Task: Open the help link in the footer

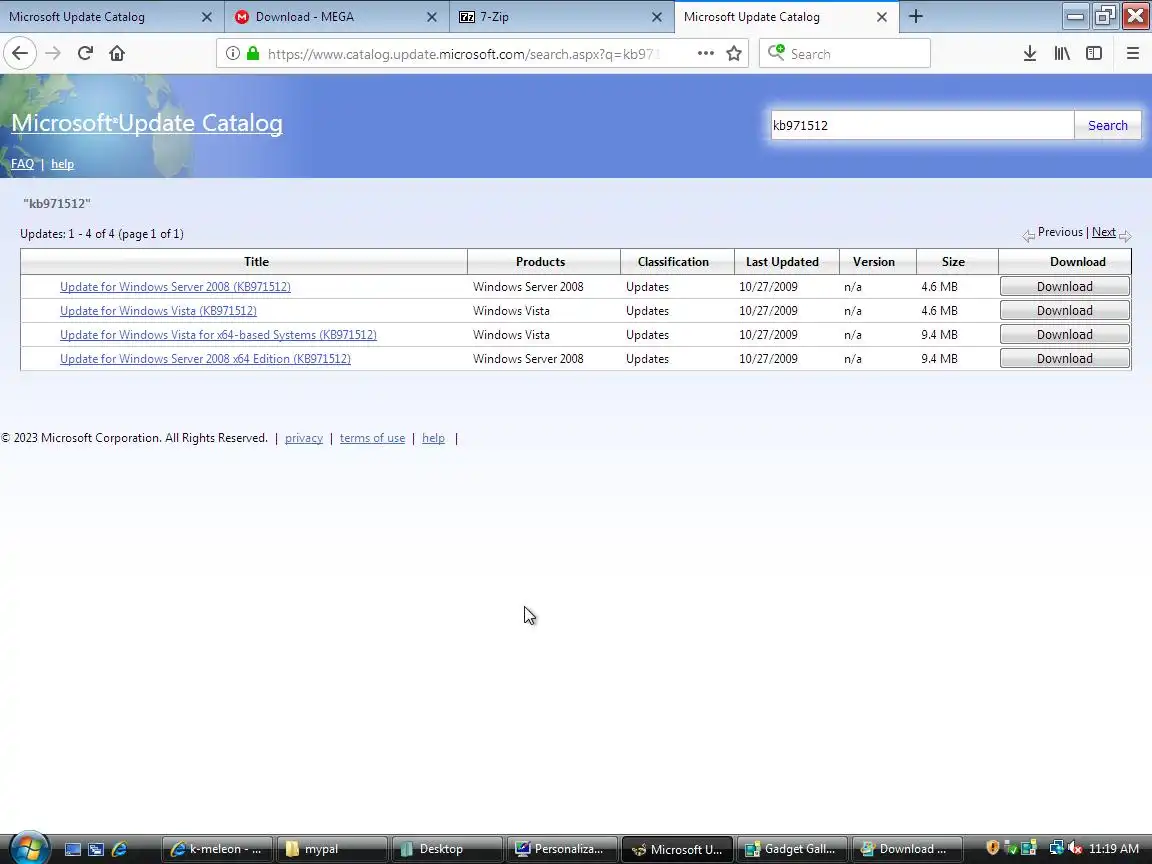Action: (433, 438)
